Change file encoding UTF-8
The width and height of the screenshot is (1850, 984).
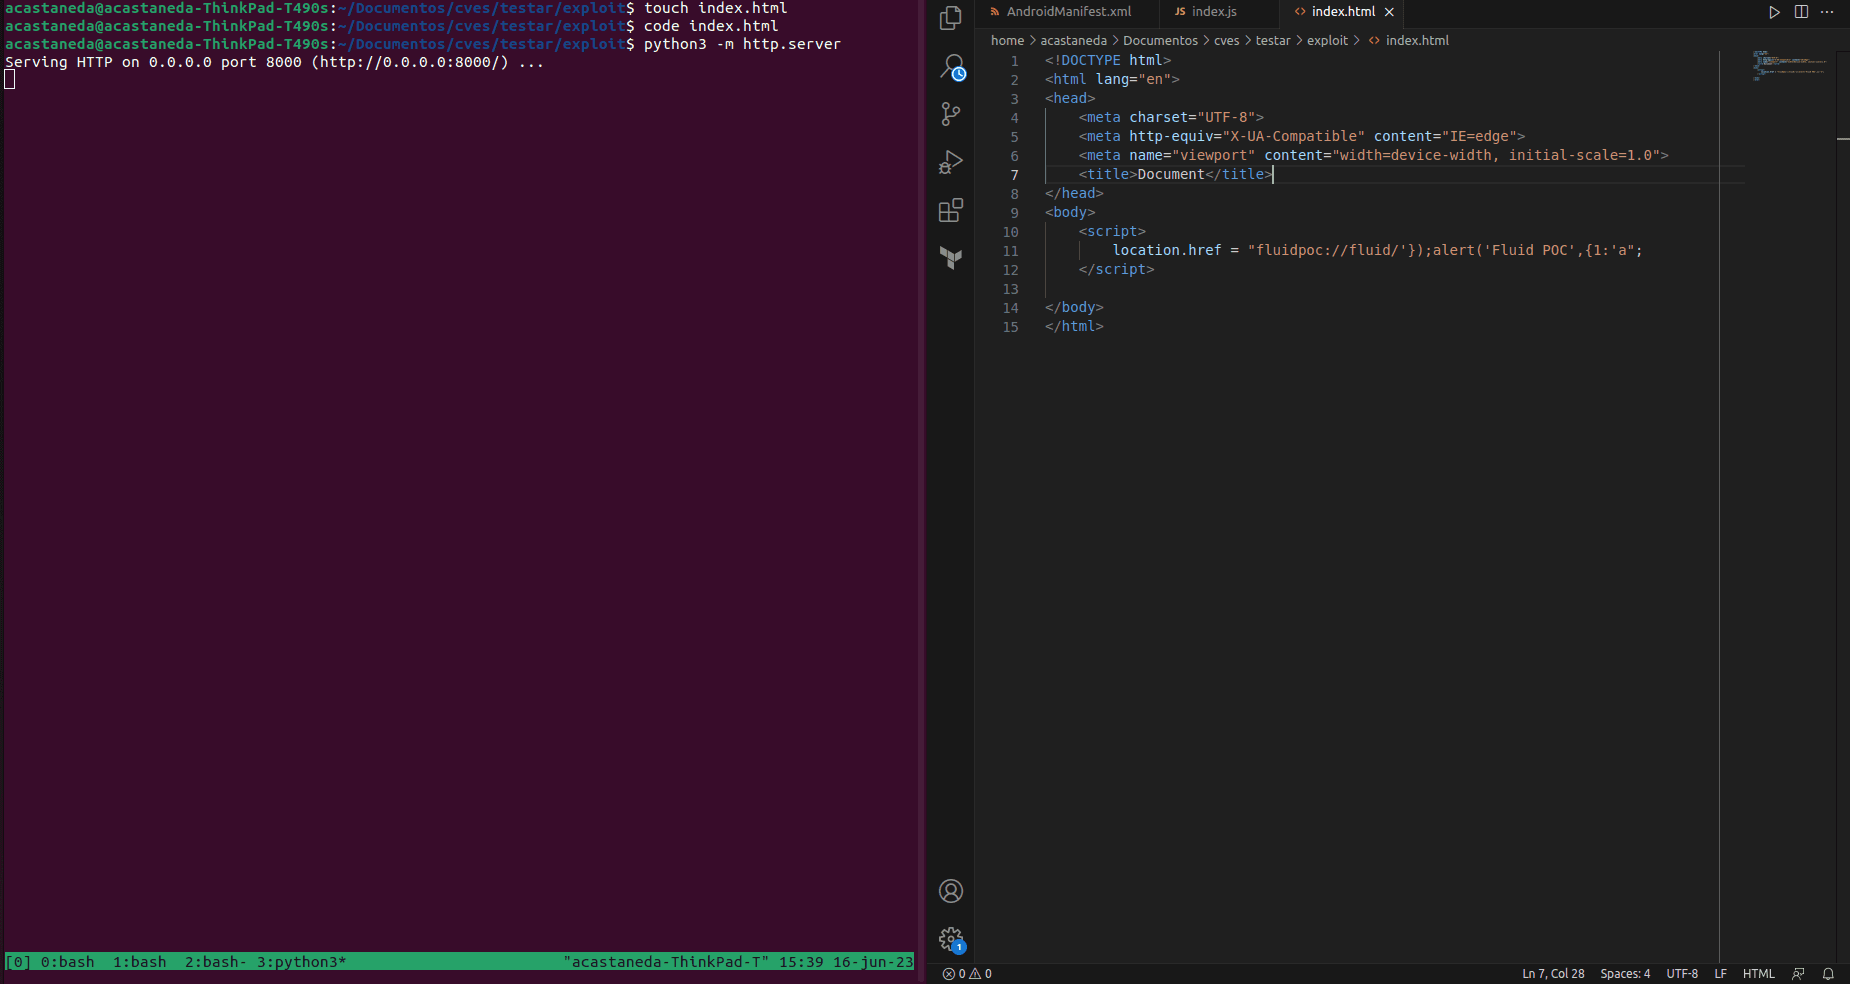click(x=1682, y=974)
